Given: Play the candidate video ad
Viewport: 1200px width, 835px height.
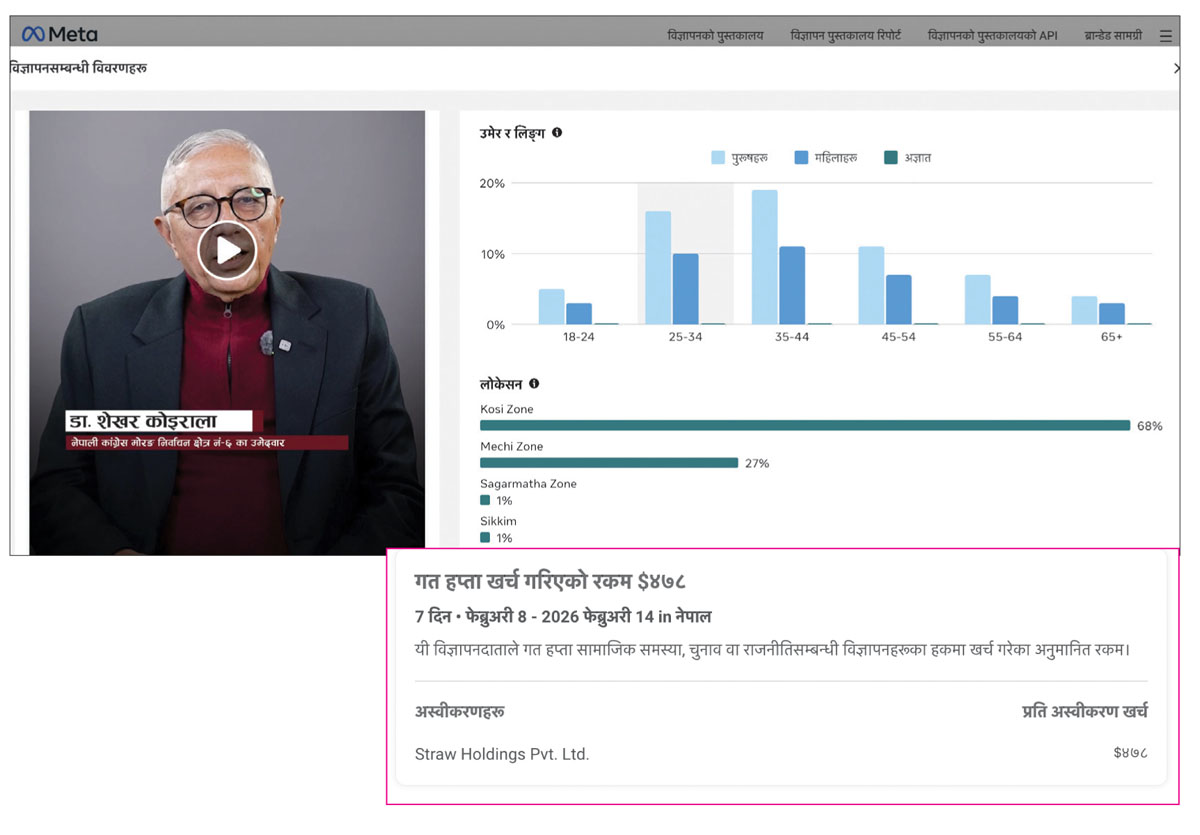Looking at the screenshot, I should coord(227,251).
